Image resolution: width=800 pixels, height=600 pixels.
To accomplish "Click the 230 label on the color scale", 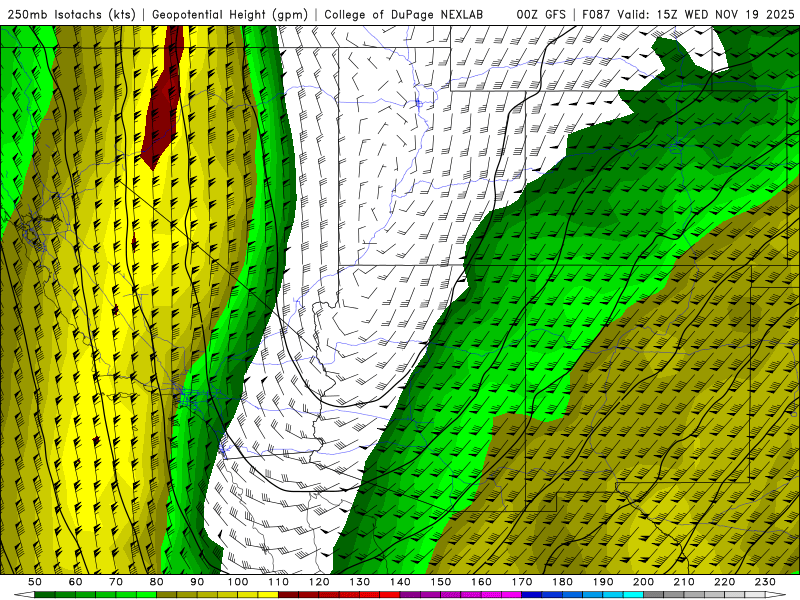I will pyautogui.click(x=765, y=582).
